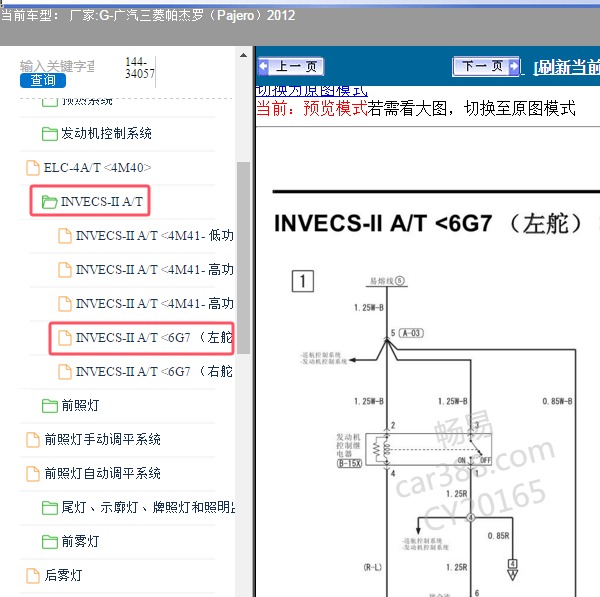
Task: Select INVECS-II A/T <4M41- 低功 entry
Action: [155, 236]
